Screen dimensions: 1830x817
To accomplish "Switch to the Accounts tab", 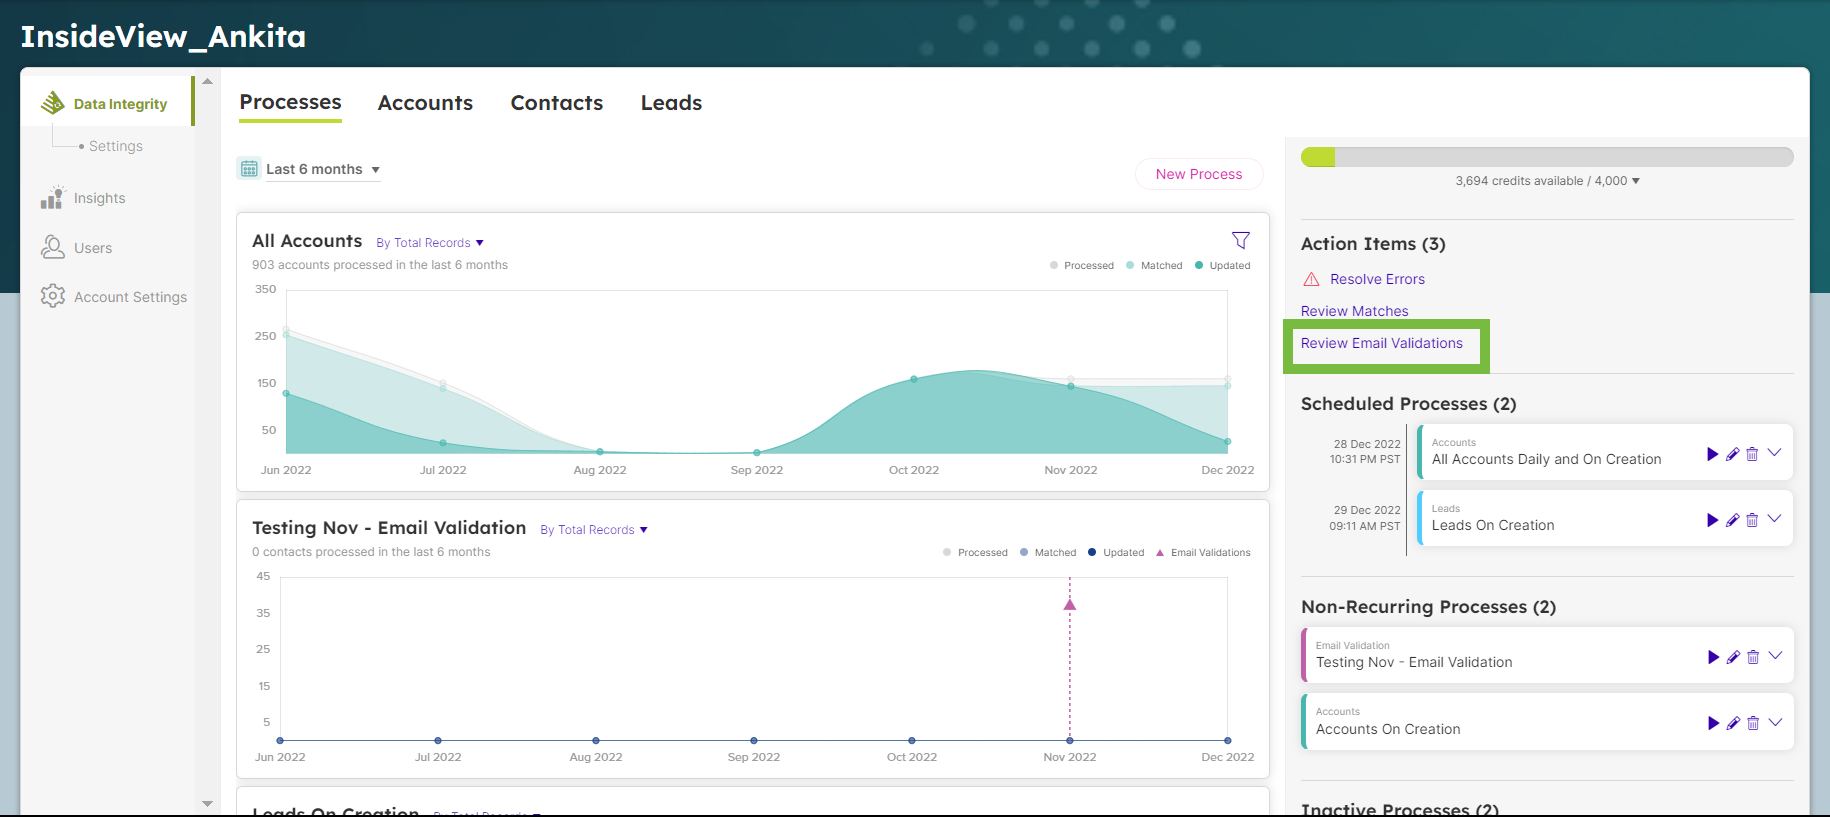I will (x=425, y=103).
